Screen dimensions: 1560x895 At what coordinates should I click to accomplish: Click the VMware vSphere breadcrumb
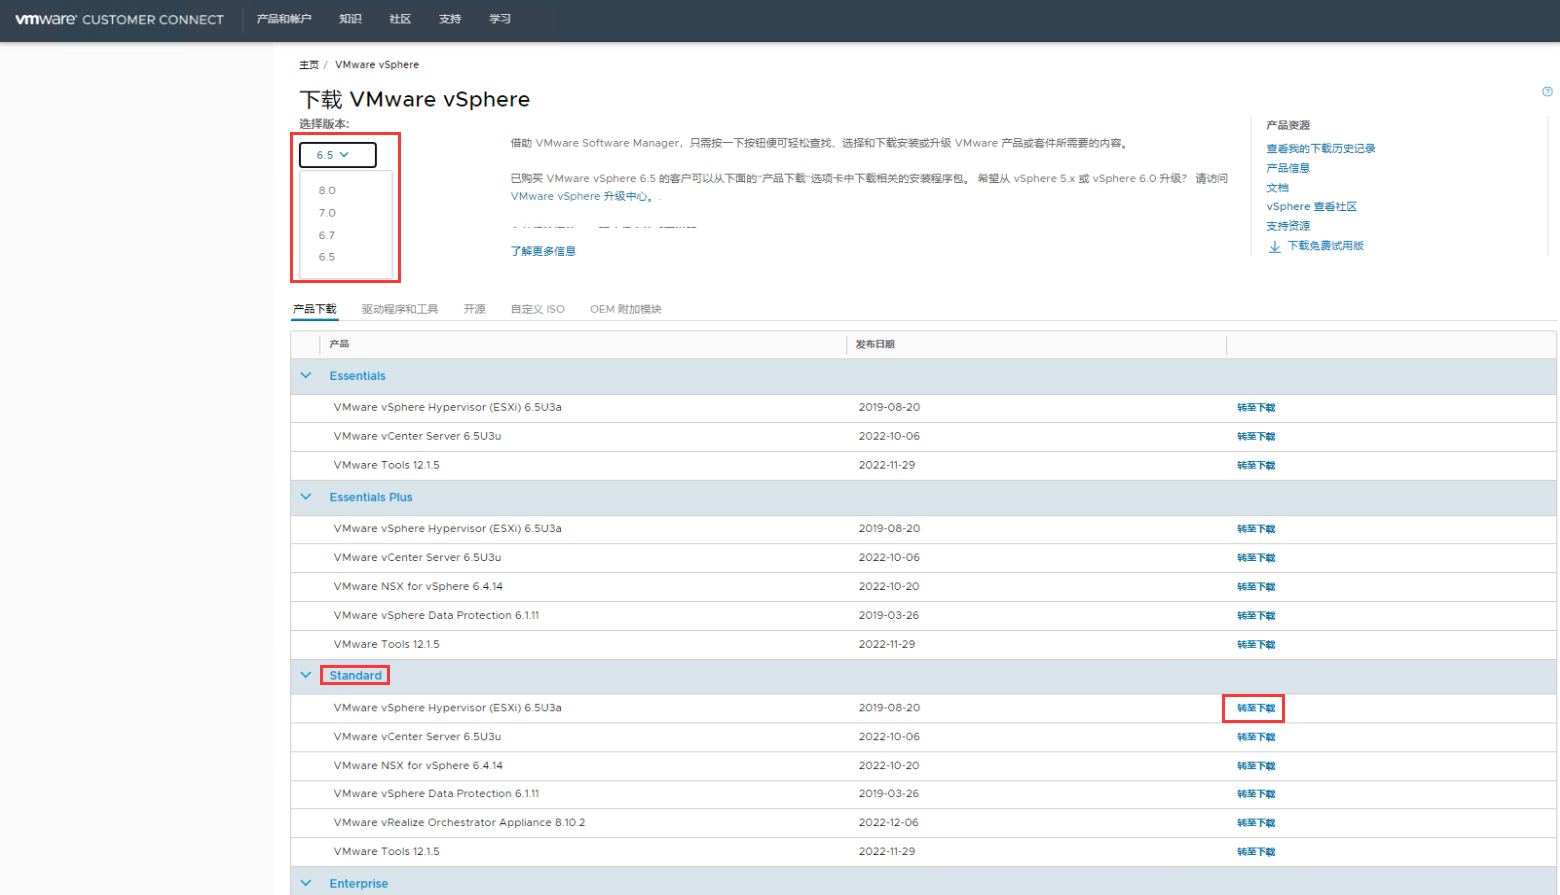(x=377, y=65)
